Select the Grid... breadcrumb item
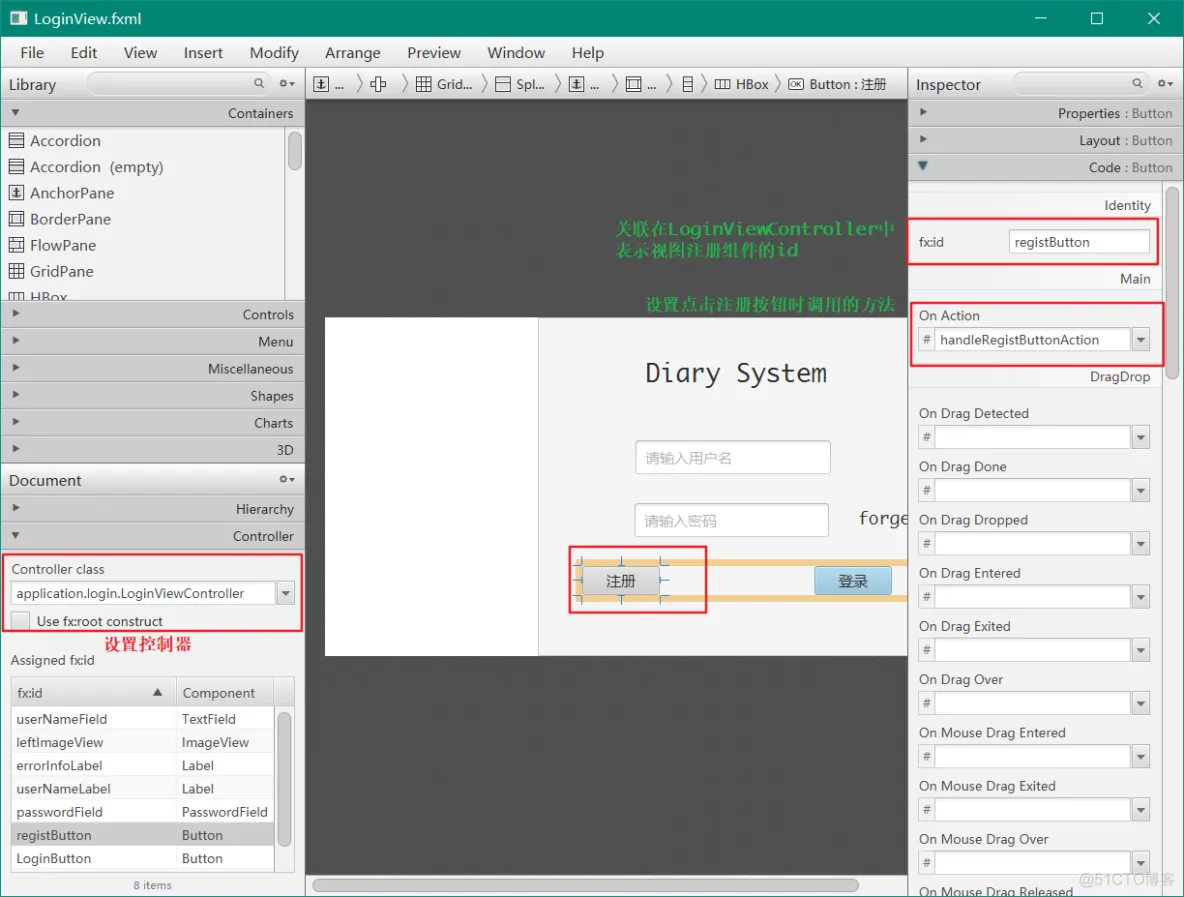 point(444,84)
